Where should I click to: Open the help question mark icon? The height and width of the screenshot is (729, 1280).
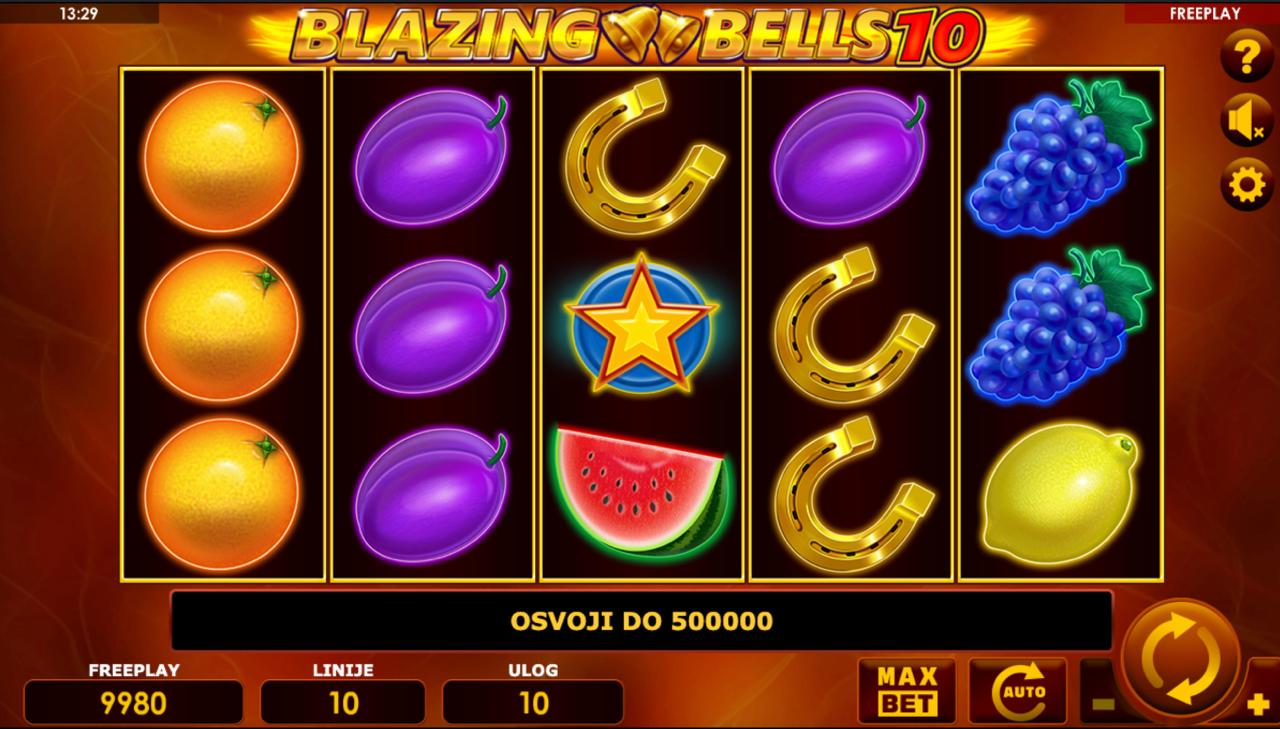(x=1247, y=57)
